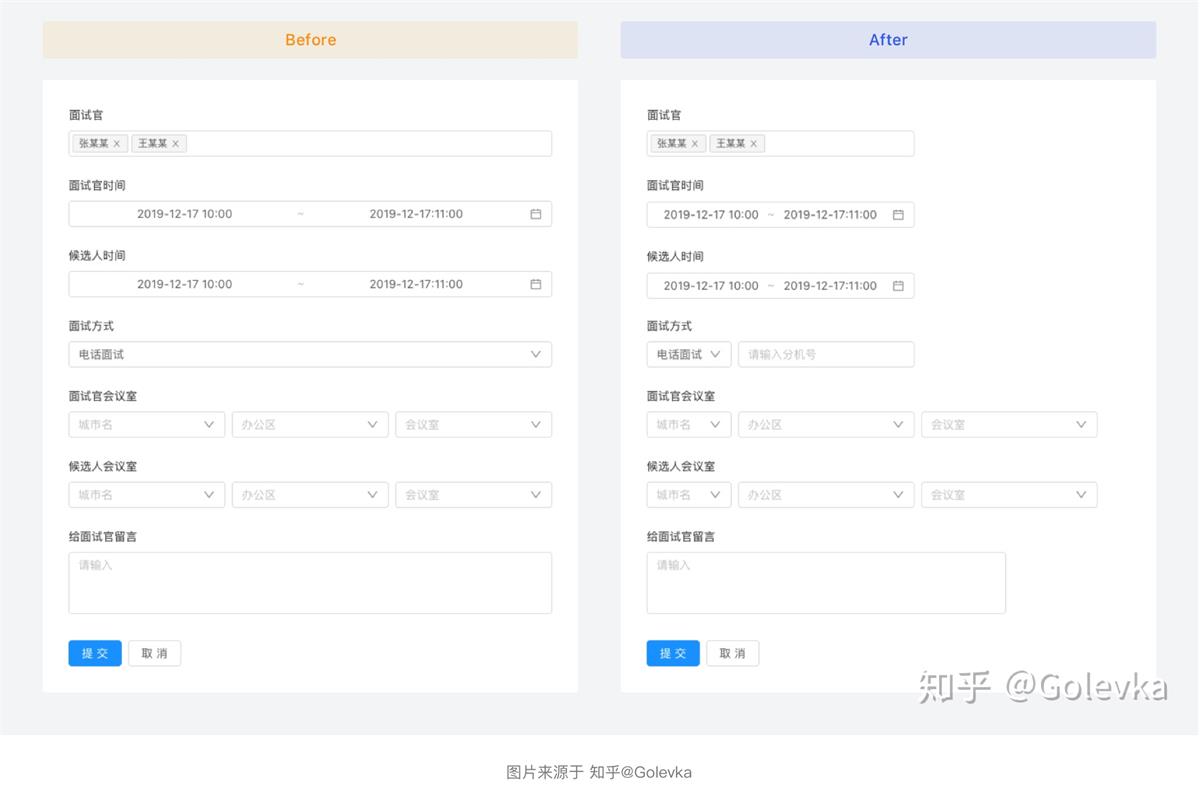Image resolution: width=1200 pixels, height=800 pixels.
Task: Click the After header label
Action: pos(888,40)
